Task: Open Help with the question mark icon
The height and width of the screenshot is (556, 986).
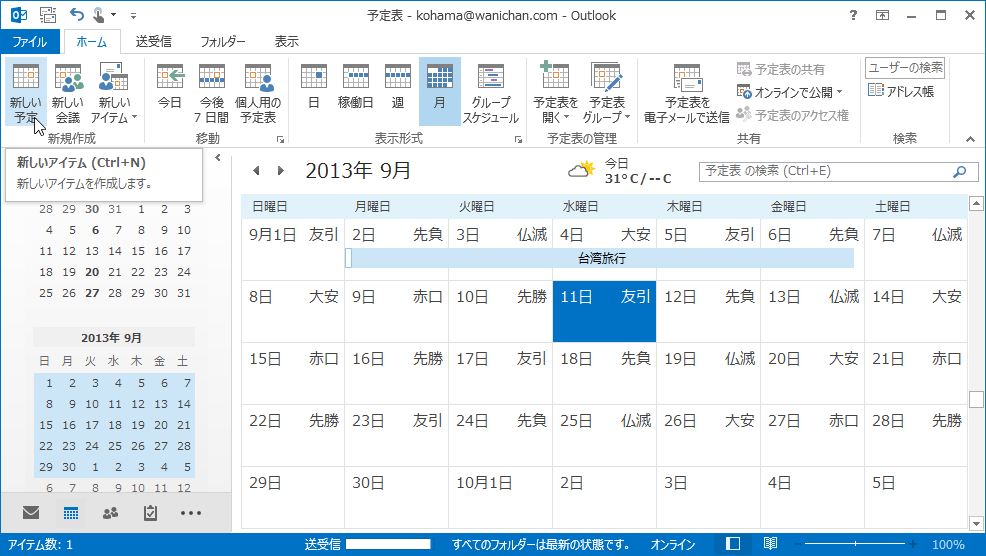Action: click(853, 15)
